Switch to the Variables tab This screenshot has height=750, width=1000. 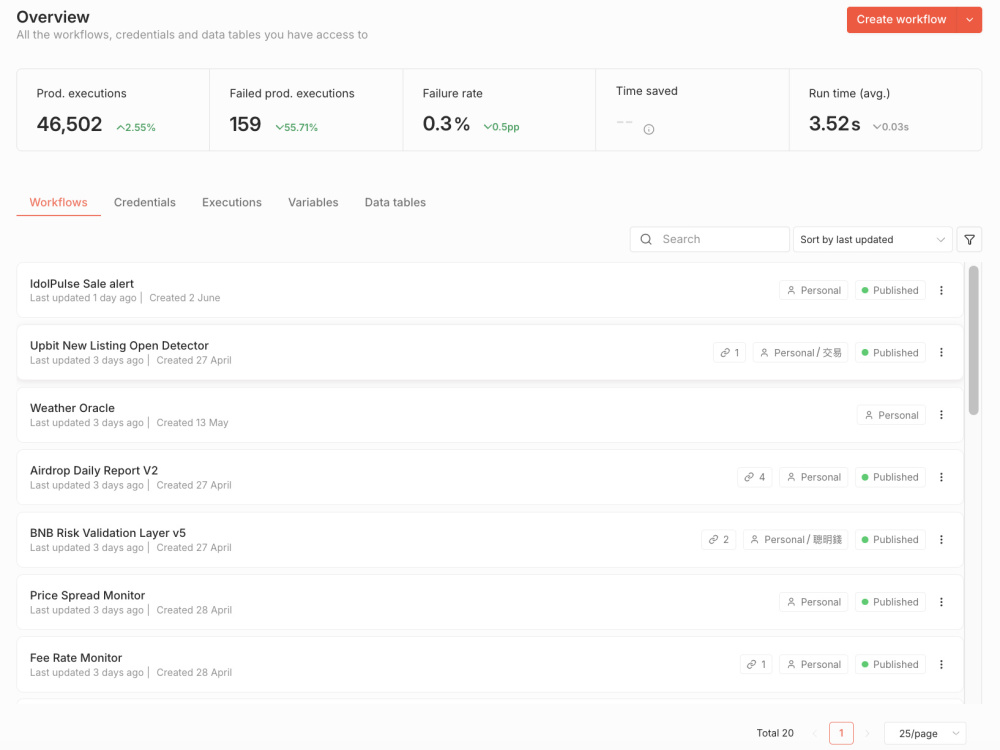pos(313,202)
